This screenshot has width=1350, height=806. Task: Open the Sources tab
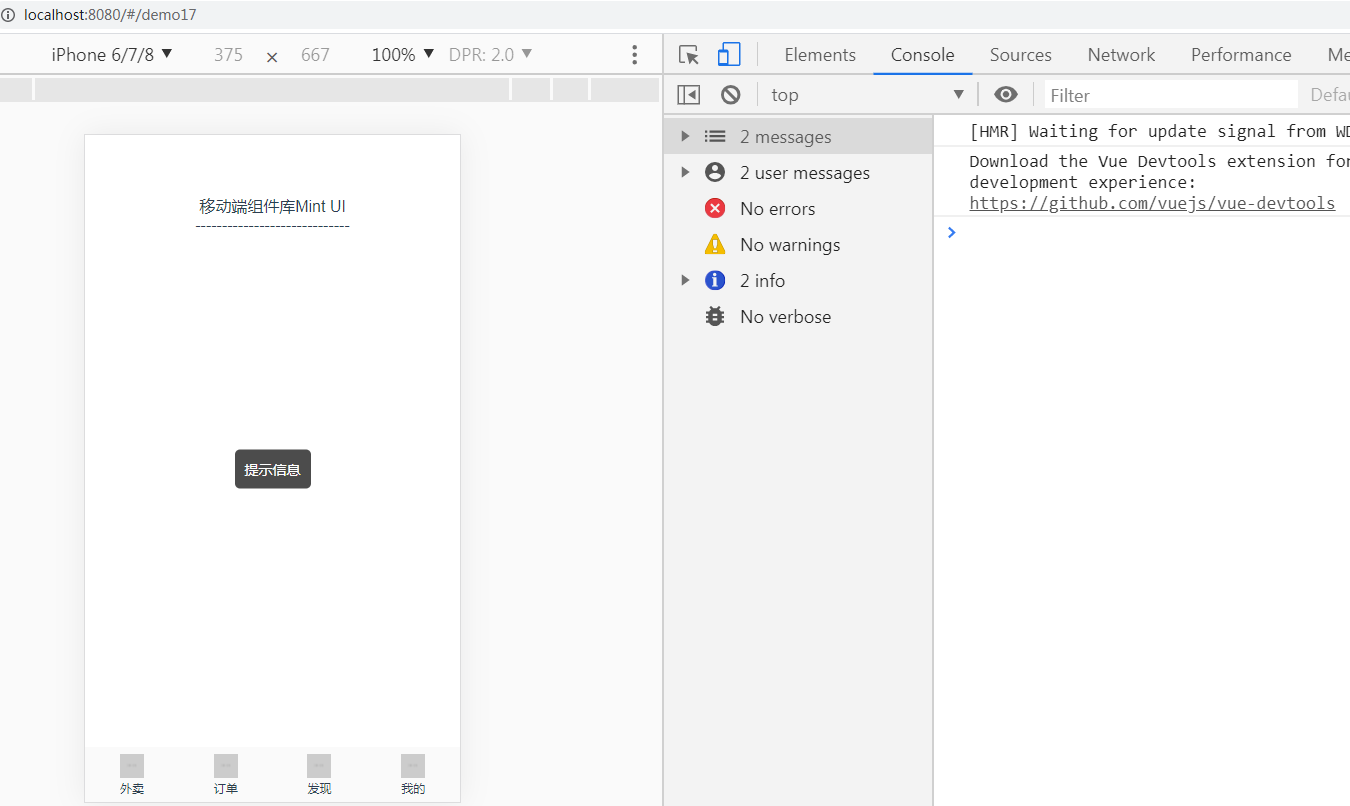(x=1021, y=55)
